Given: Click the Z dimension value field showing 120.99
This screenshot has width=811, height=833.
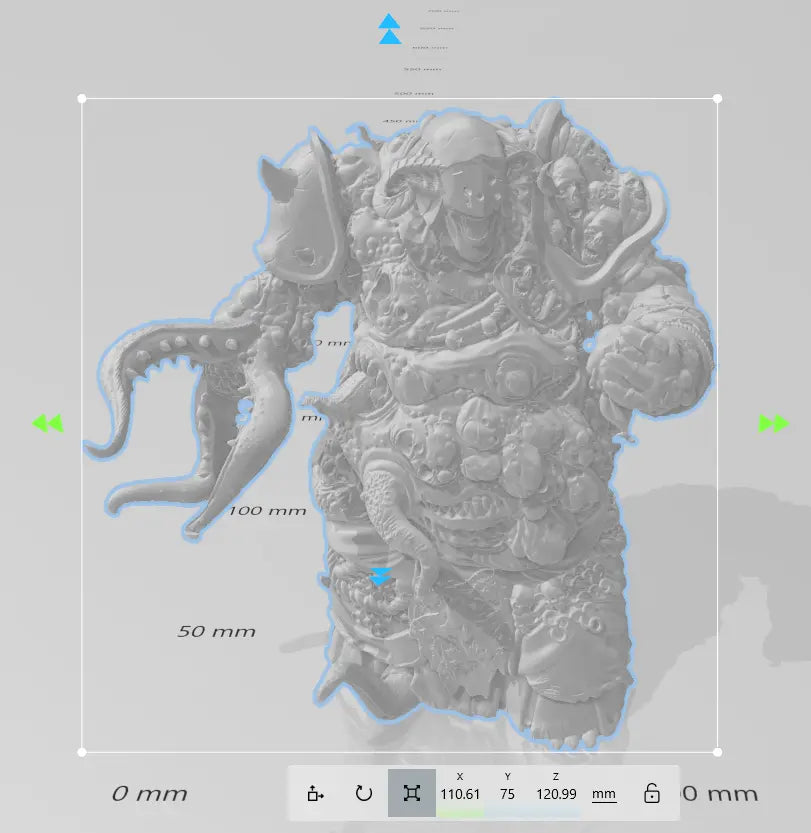Looking at the screenshot, I should [556, 793].
